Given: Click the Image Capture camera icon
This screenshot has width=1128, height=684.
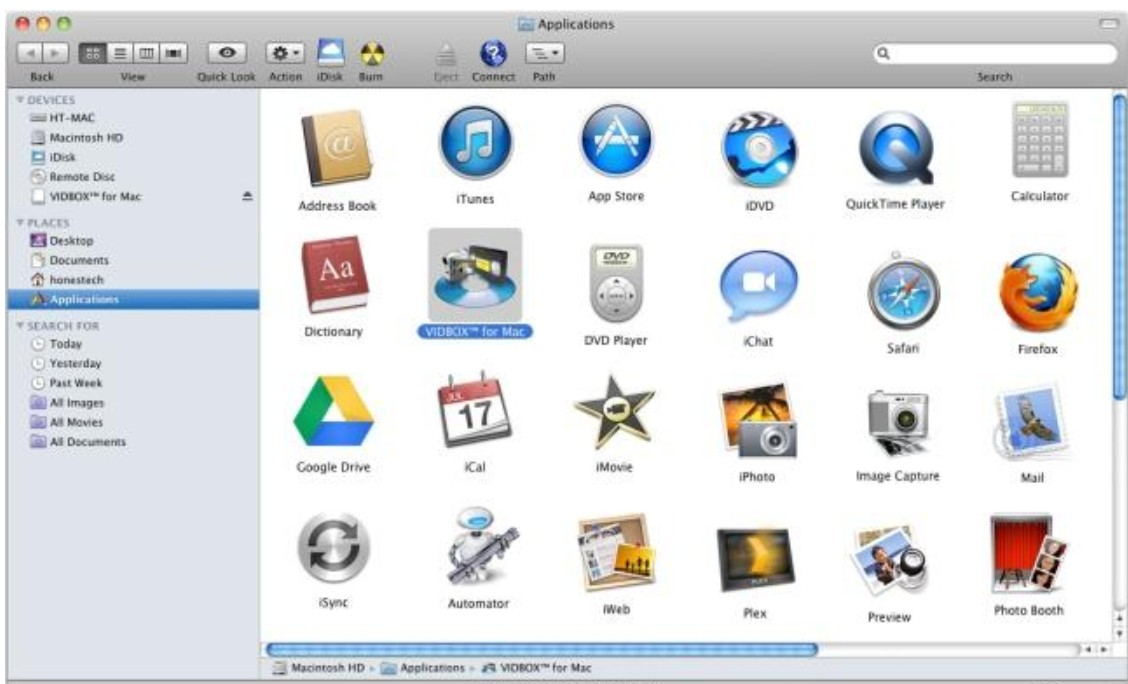Looking at the screenshot, I should tap(898, 423).
